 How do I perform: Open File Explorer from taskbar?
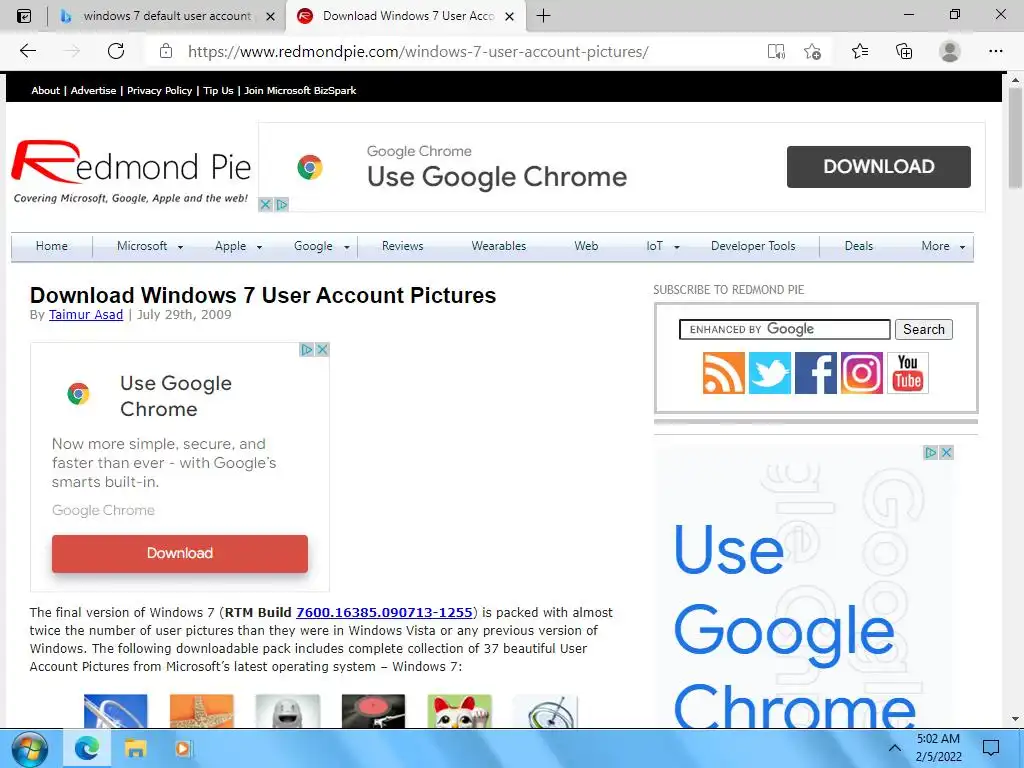[135, 748]
